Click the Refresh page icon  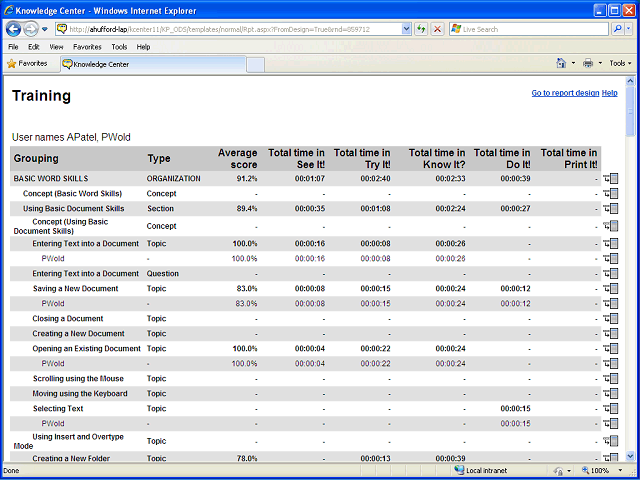pos(421,29)
